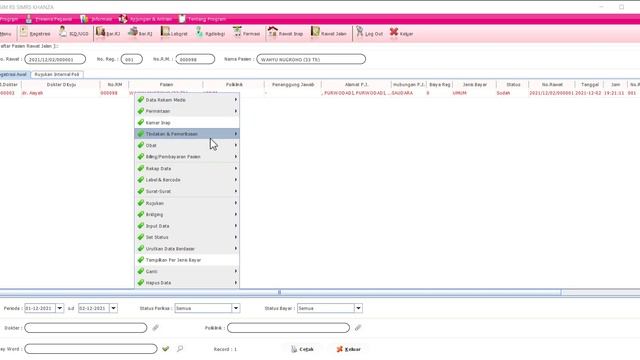Open the Rekap Data submenu
This screenshot has width=640, height=360.
[x=187, y=168]
